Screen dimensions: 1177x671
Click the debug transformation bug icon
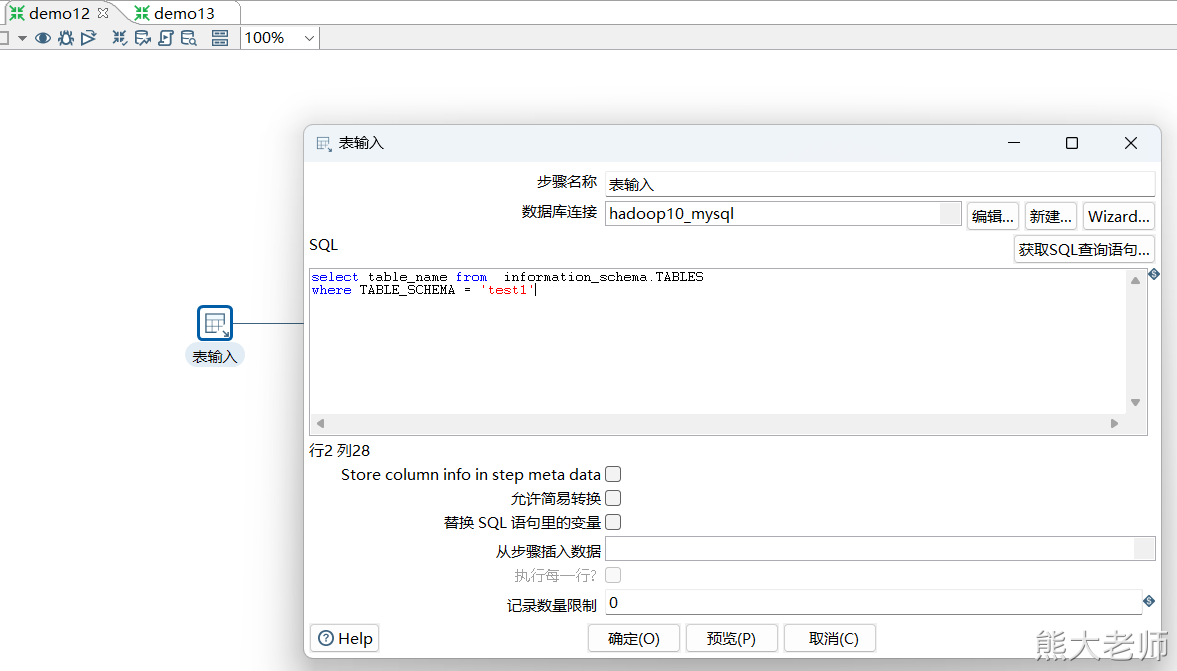(66, 38)
